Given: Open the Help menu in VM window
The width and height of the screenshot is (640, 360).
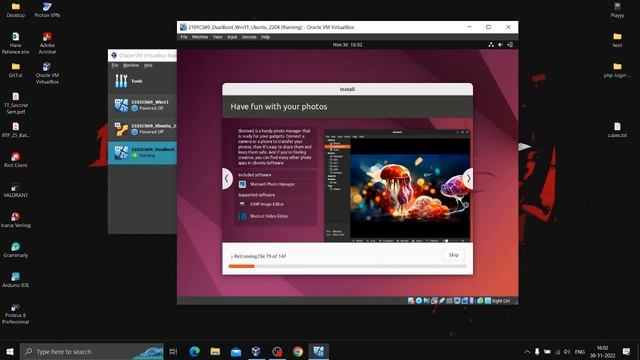Looking at the screenshot, I should coord(265,37).
